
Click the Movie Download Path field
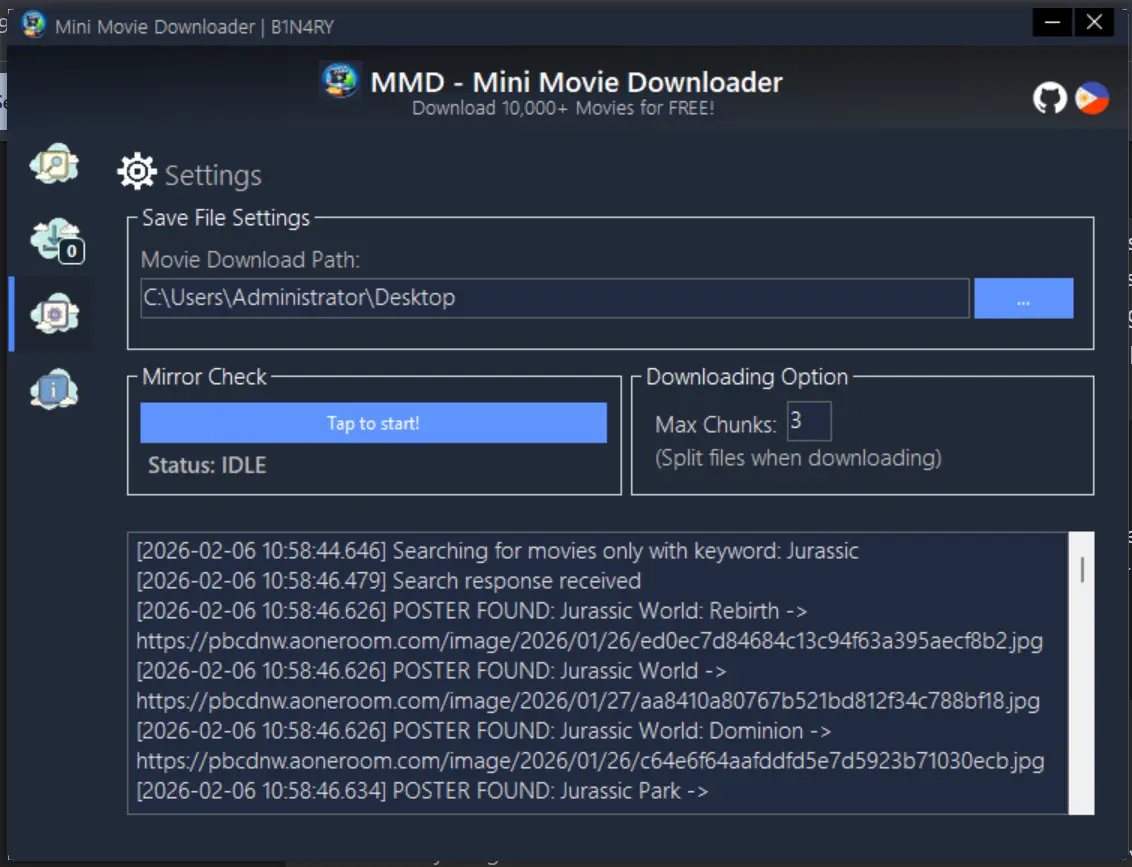point(554,298)
